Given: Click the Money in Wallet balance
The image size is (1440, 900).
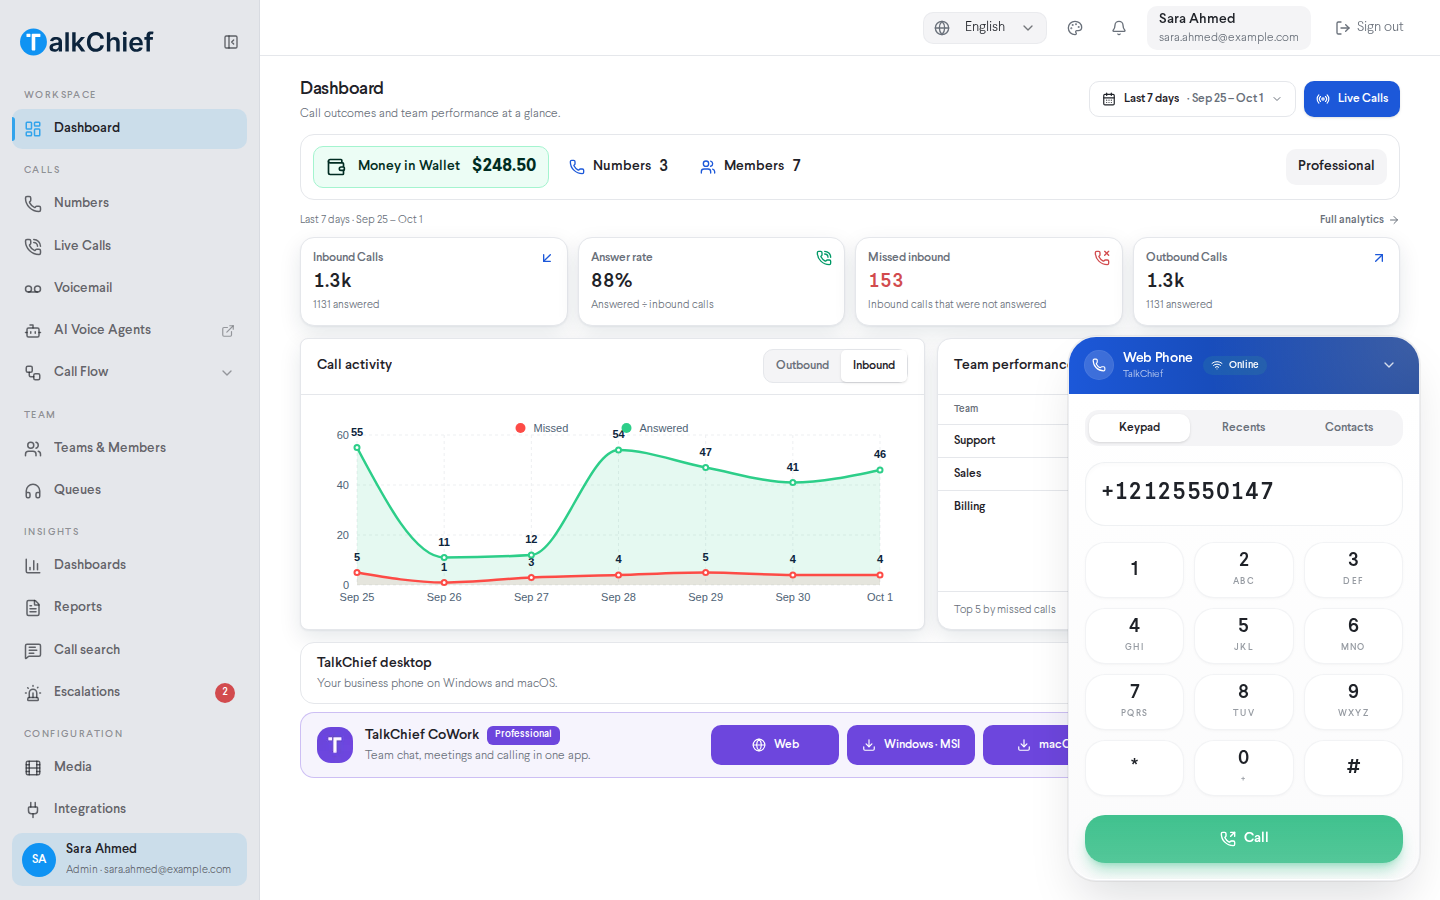Looking at the screenshot, I should [431, 167].
